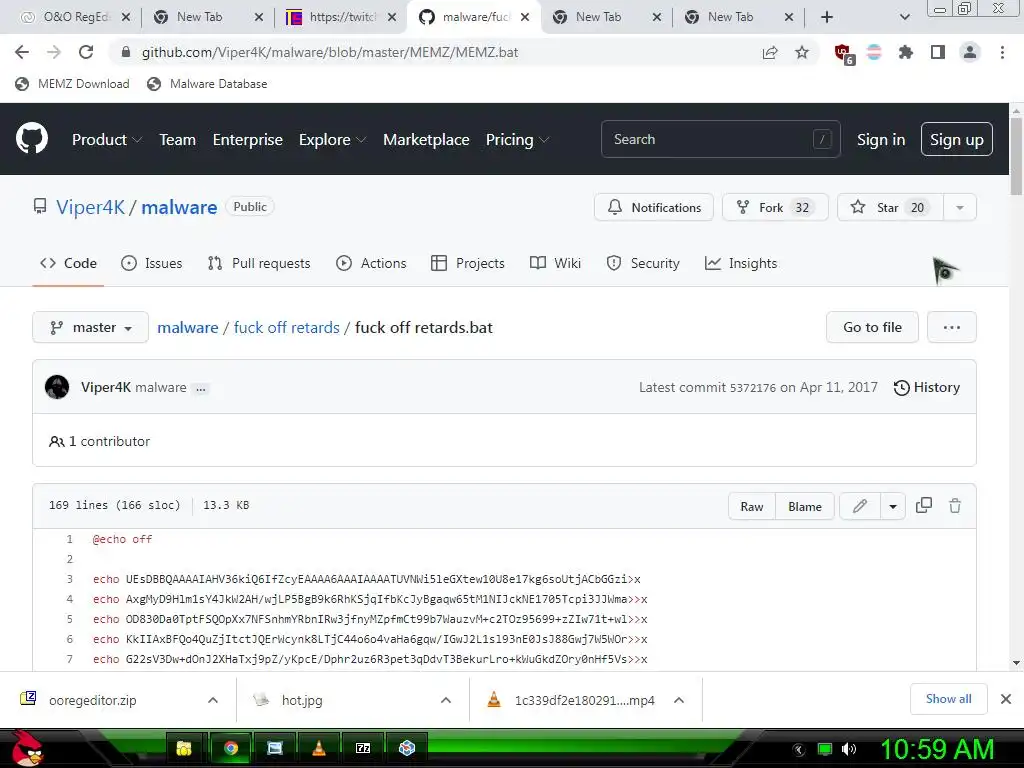Open the MEMZ Download bookmark
The image size is (1024, 768).
[72, 84]
